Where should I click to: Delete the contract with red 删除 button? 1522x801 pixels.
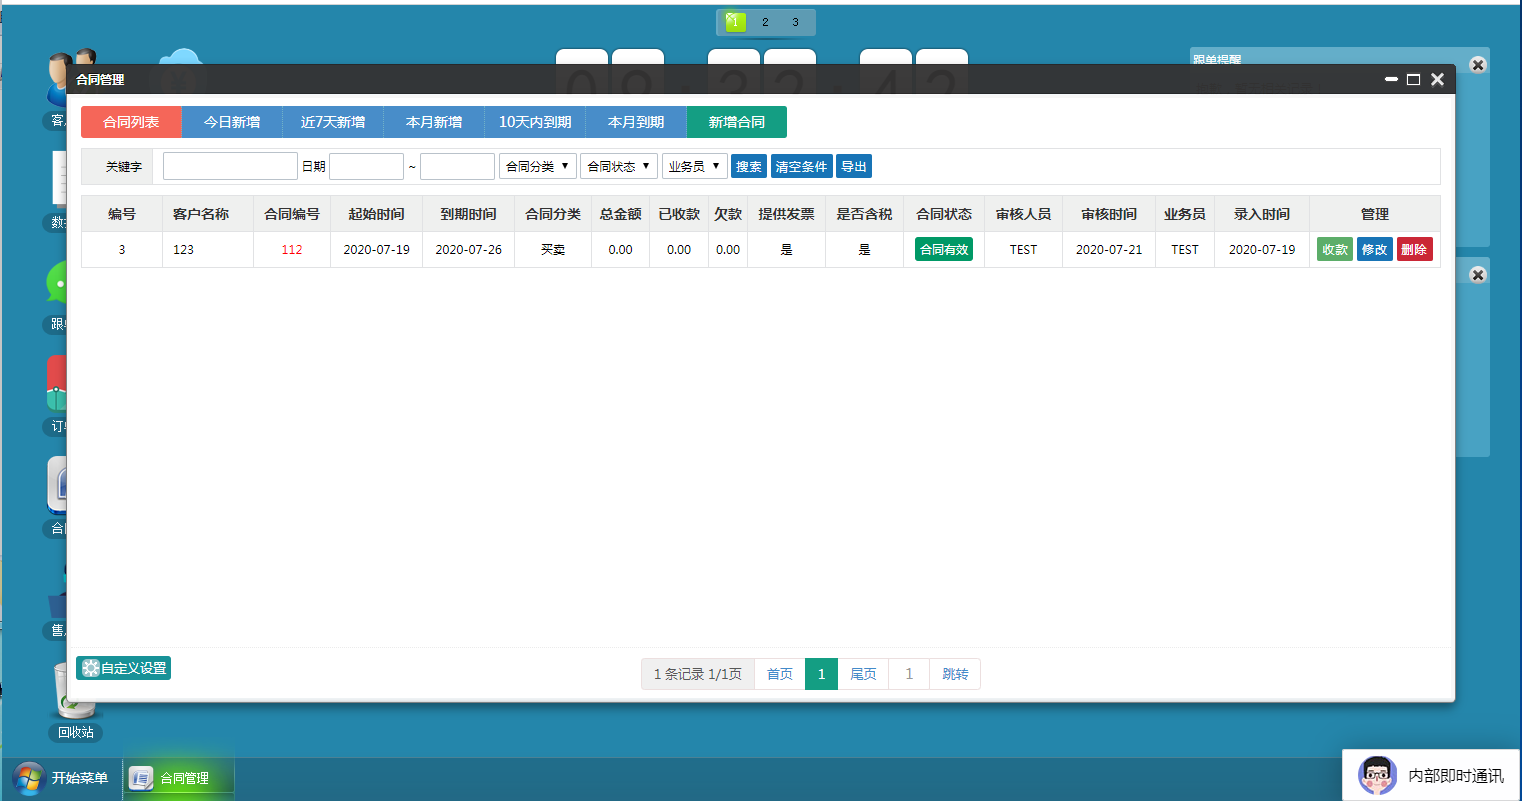click(x=1414, y=249)
